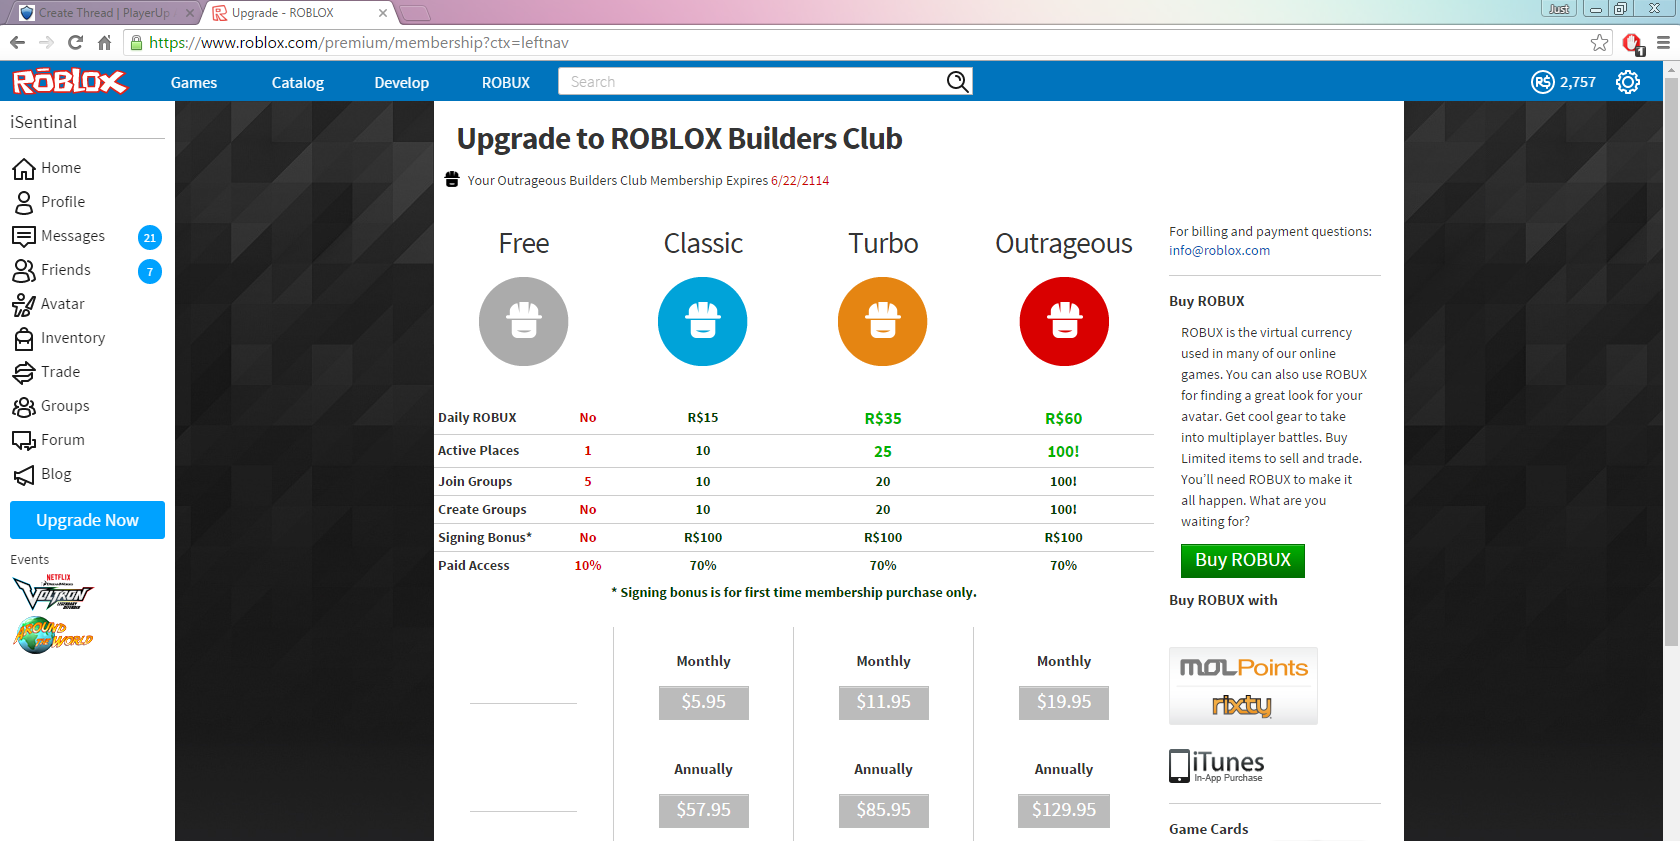The height and width of the screenshot is (841, 1680).
Task: Click the gray Free membership badge
Action: [523, 321]
